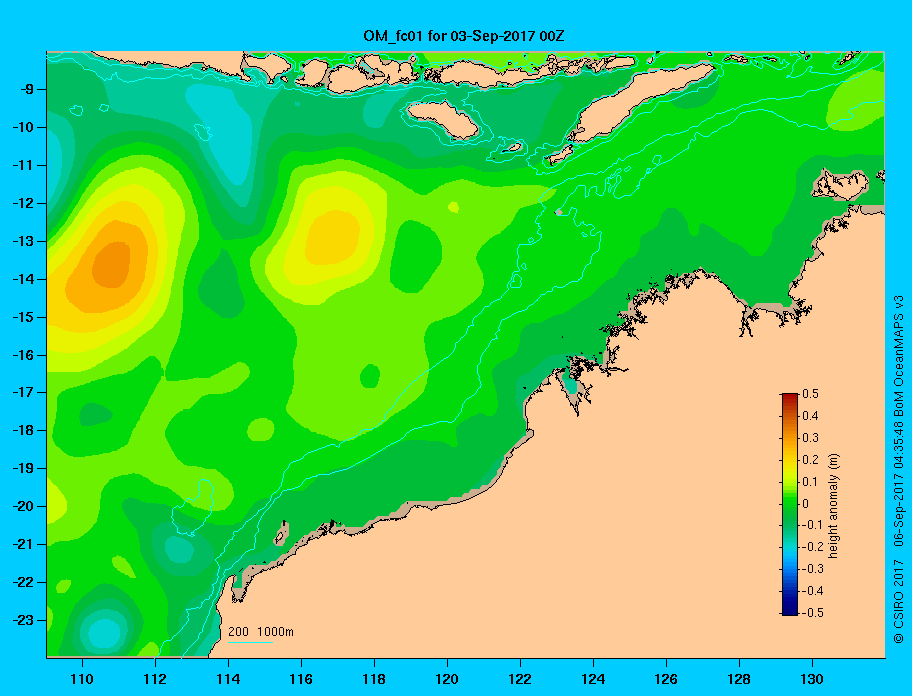Click latitude label -10 on the y-axis
This screenshot has width=912, height=696.
[x=23, y=127]
